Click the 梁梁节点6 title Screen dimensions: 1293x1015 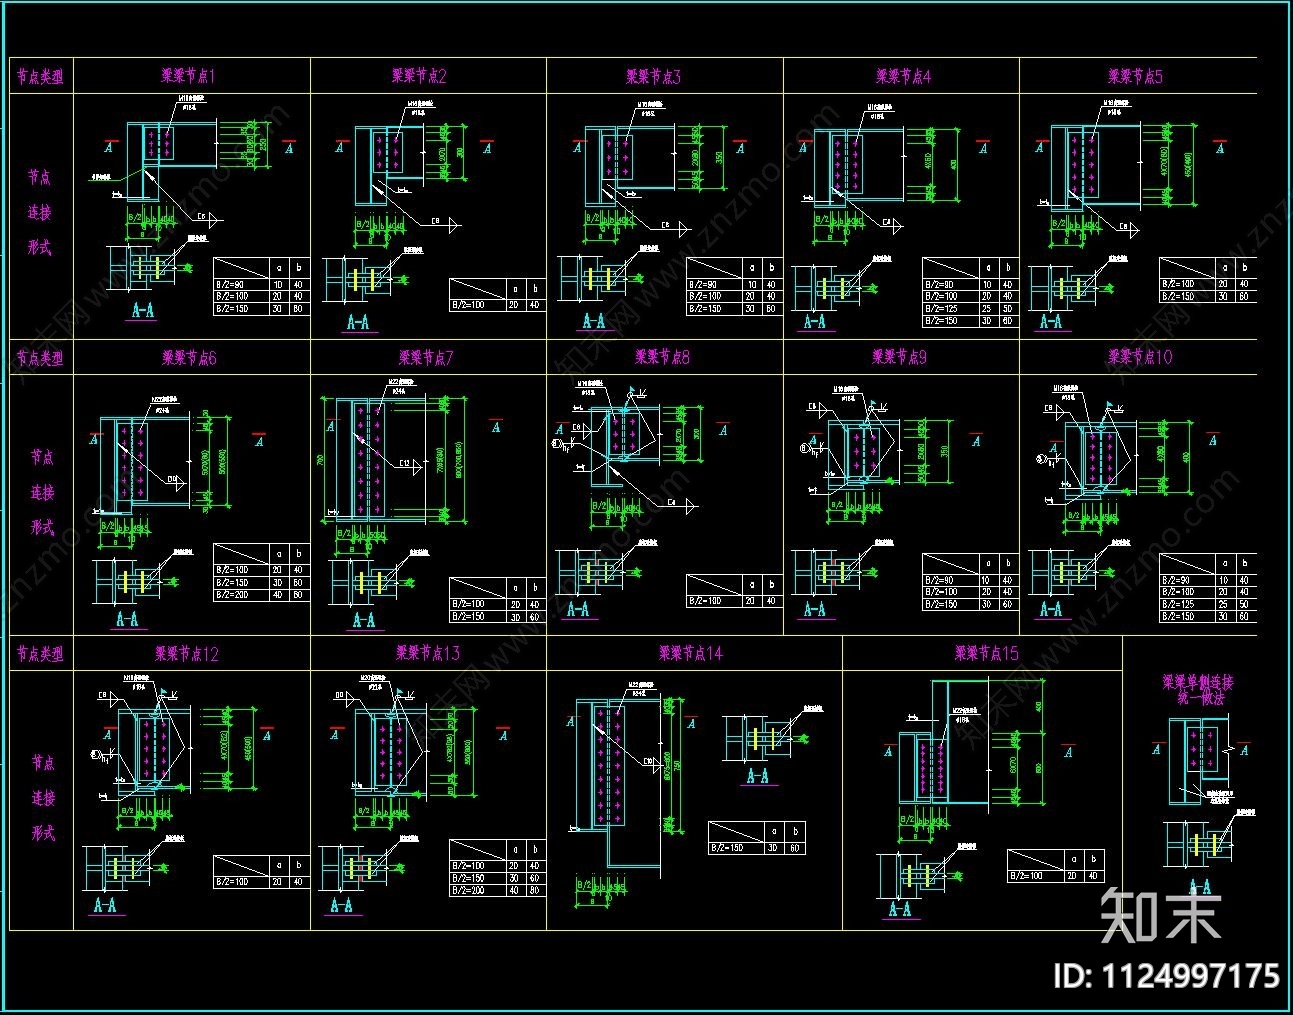(x=189, y=357)
